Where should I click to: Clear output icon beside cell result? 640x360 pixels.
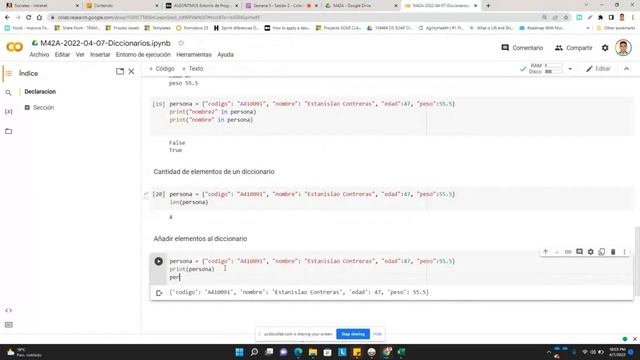coord(159,293)
